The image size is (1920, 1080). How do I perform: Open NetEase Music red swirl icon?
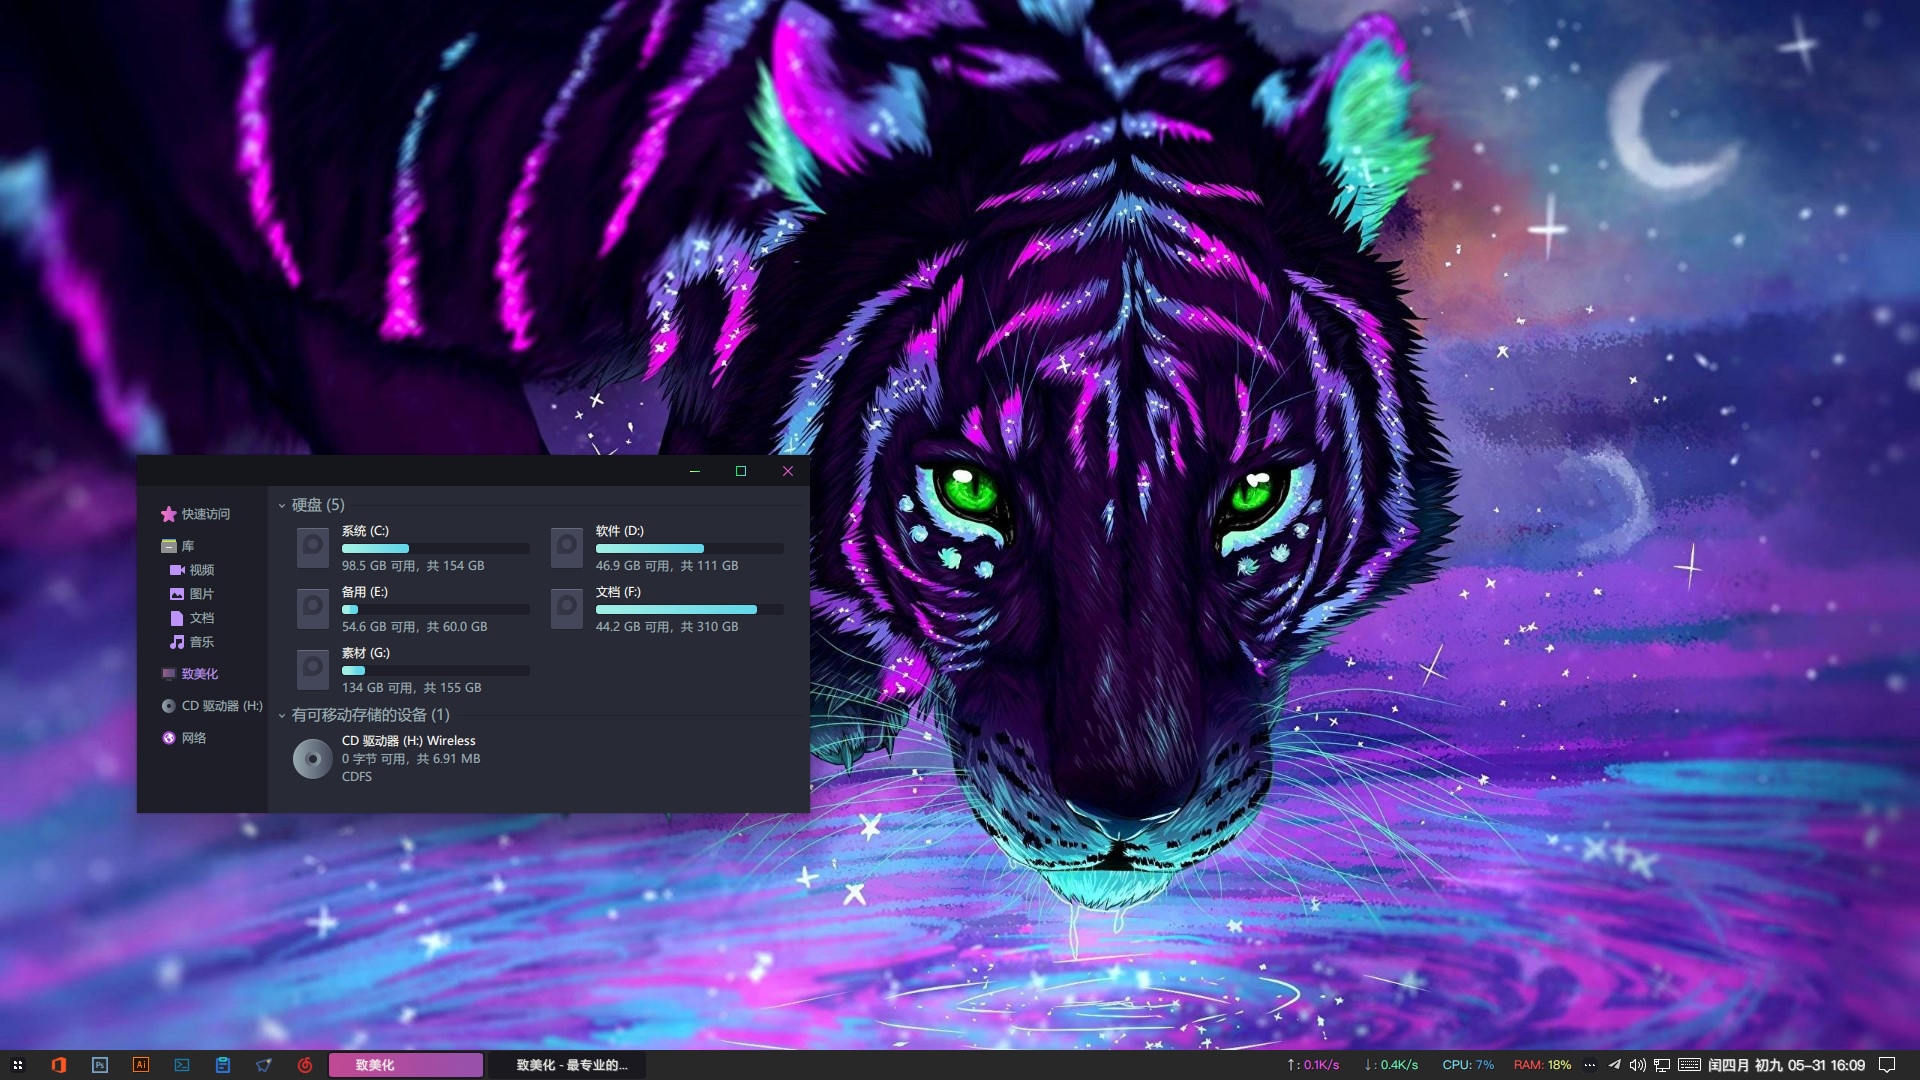304,1065
